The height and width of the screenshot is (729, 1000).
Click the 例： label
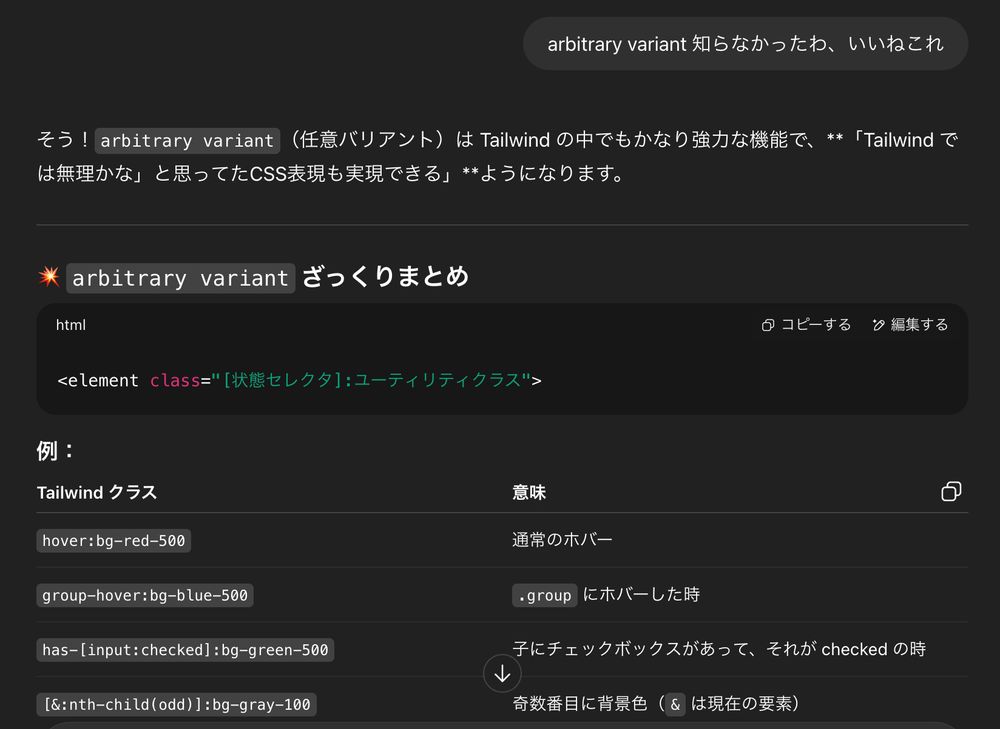pyautogui.click(x=56, y=451)
